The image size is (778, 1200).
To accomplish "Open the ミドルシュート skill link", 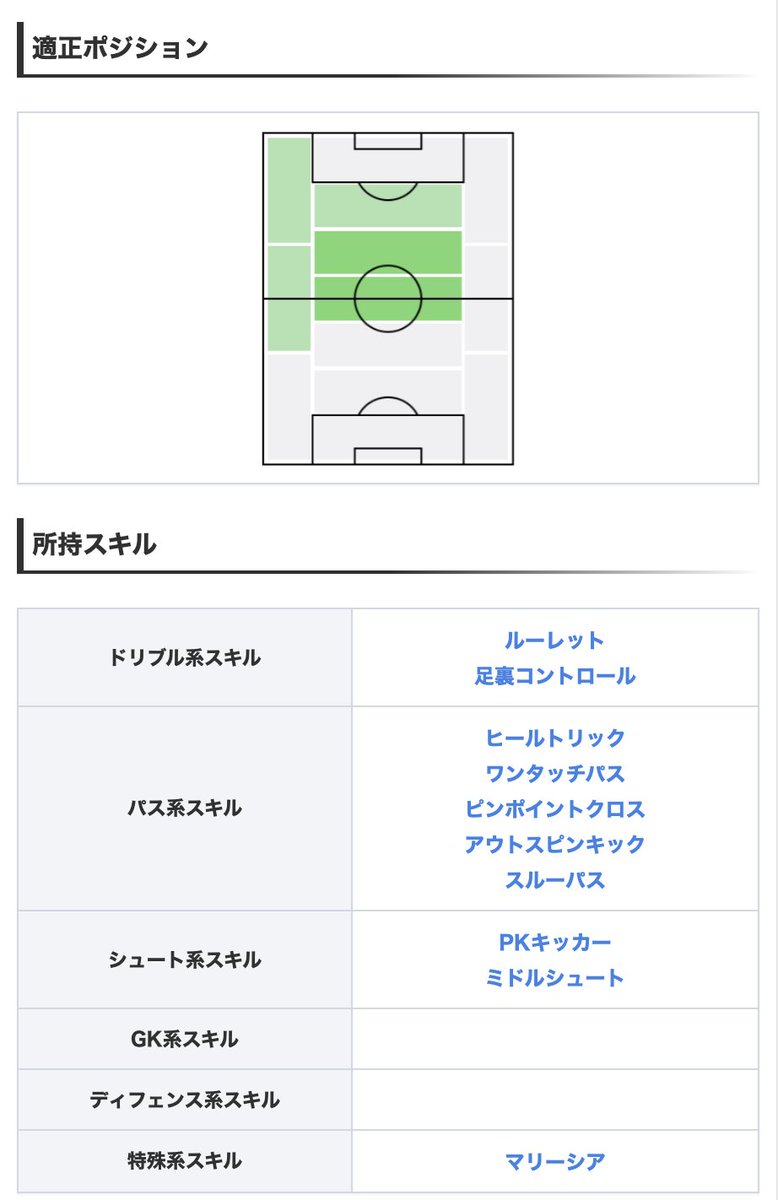I will (x=555, y=978).
